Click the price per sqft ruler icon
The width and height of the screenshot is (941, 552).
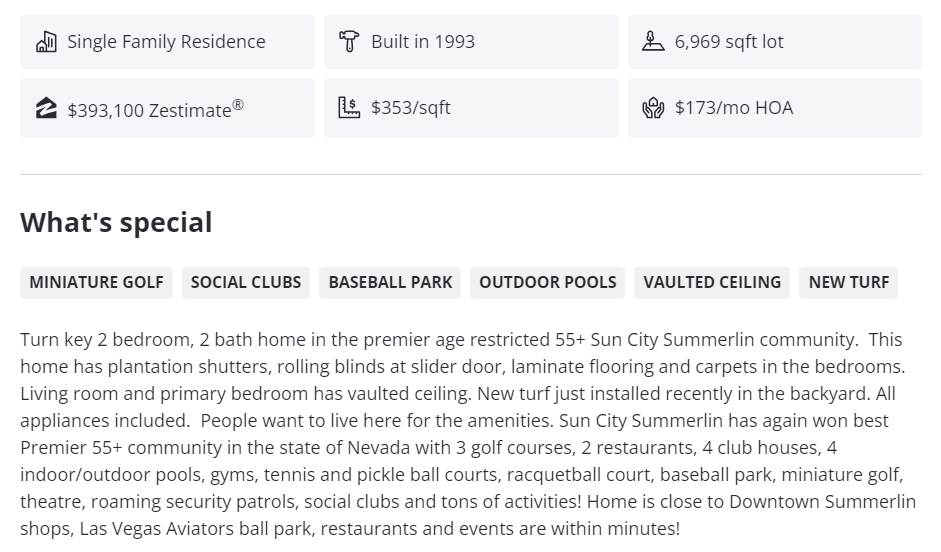349,108
